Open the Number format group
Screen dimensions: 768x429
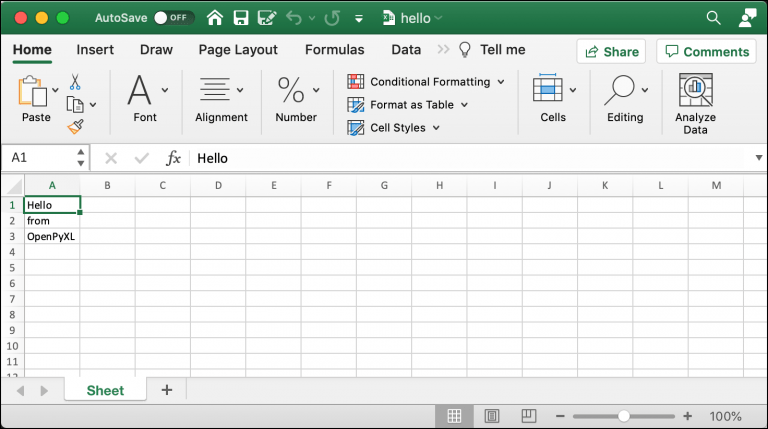[296, 99]
